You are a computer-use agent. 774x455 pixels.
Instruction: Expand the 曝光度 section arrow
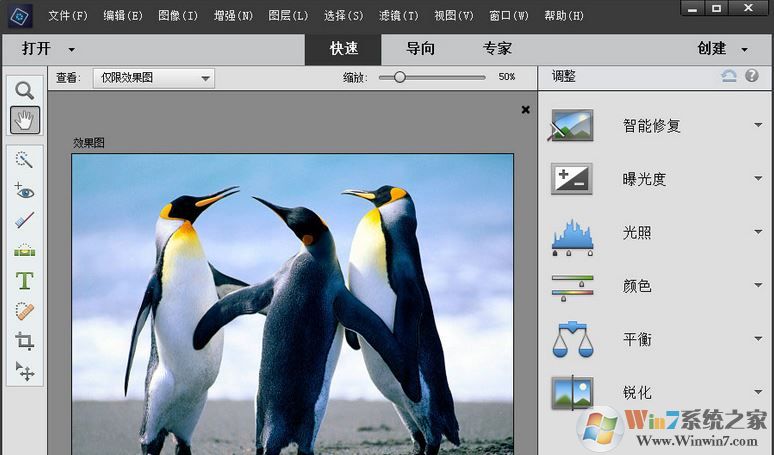click(758, 178)
